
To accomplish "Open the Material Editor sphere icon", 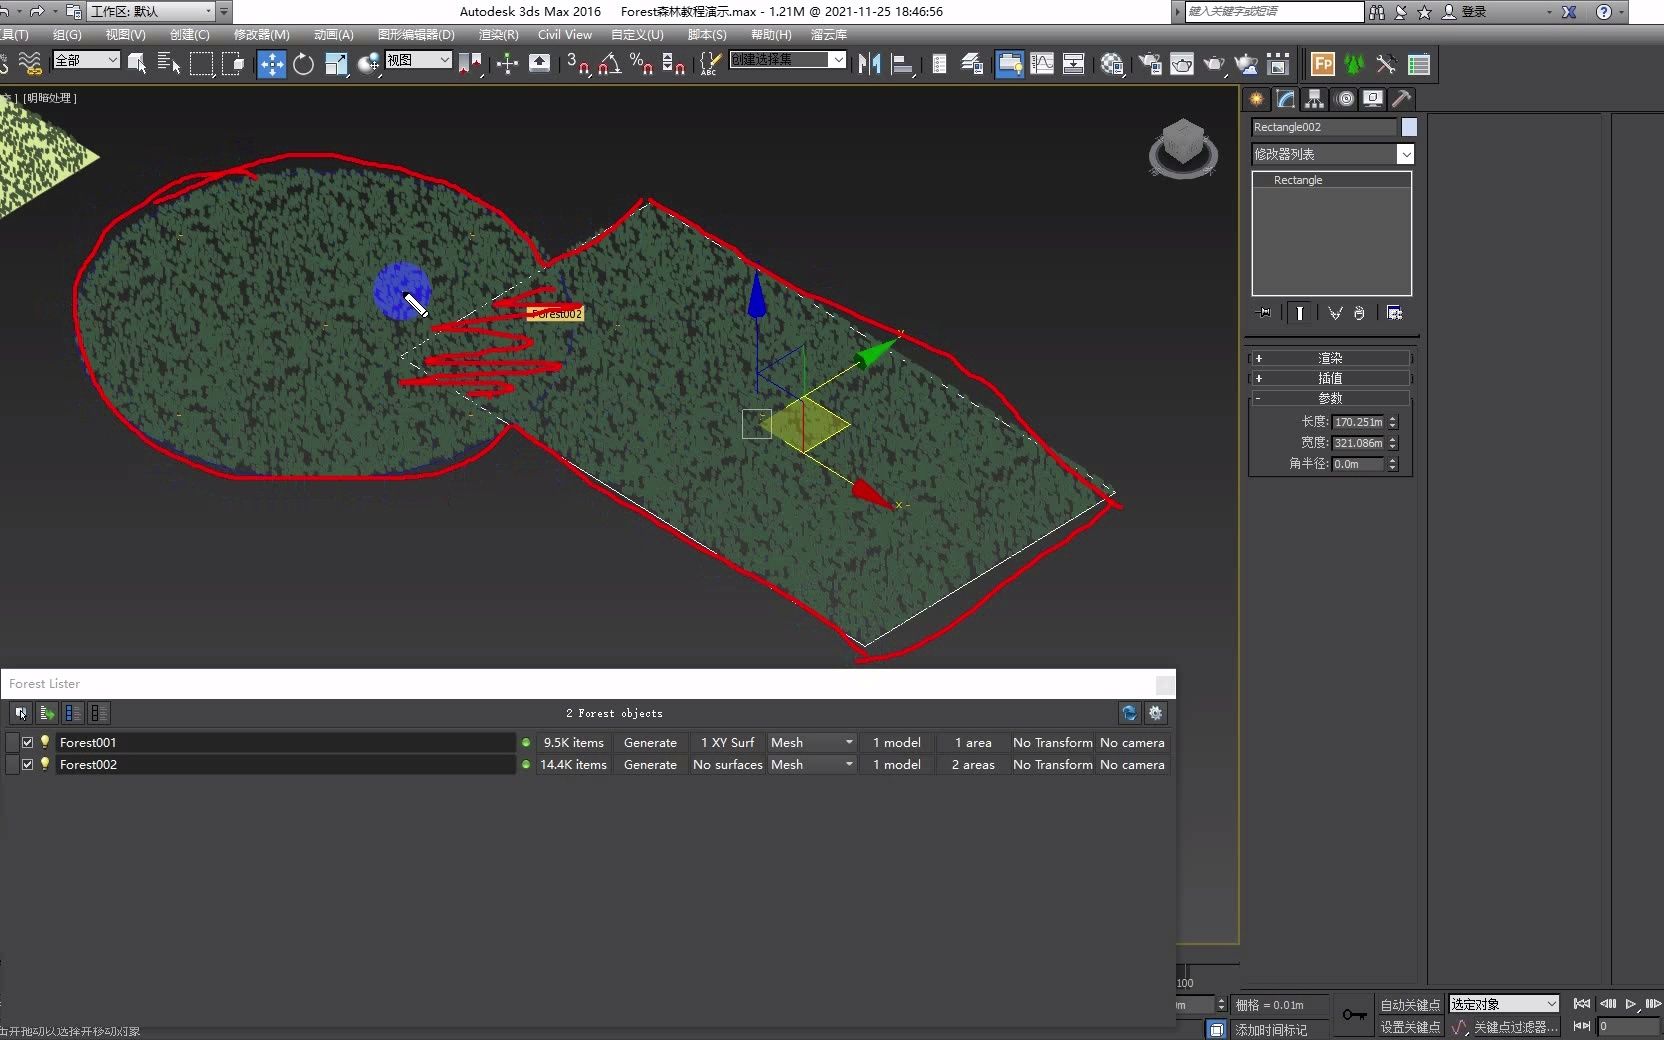I will click(1111, 65).
